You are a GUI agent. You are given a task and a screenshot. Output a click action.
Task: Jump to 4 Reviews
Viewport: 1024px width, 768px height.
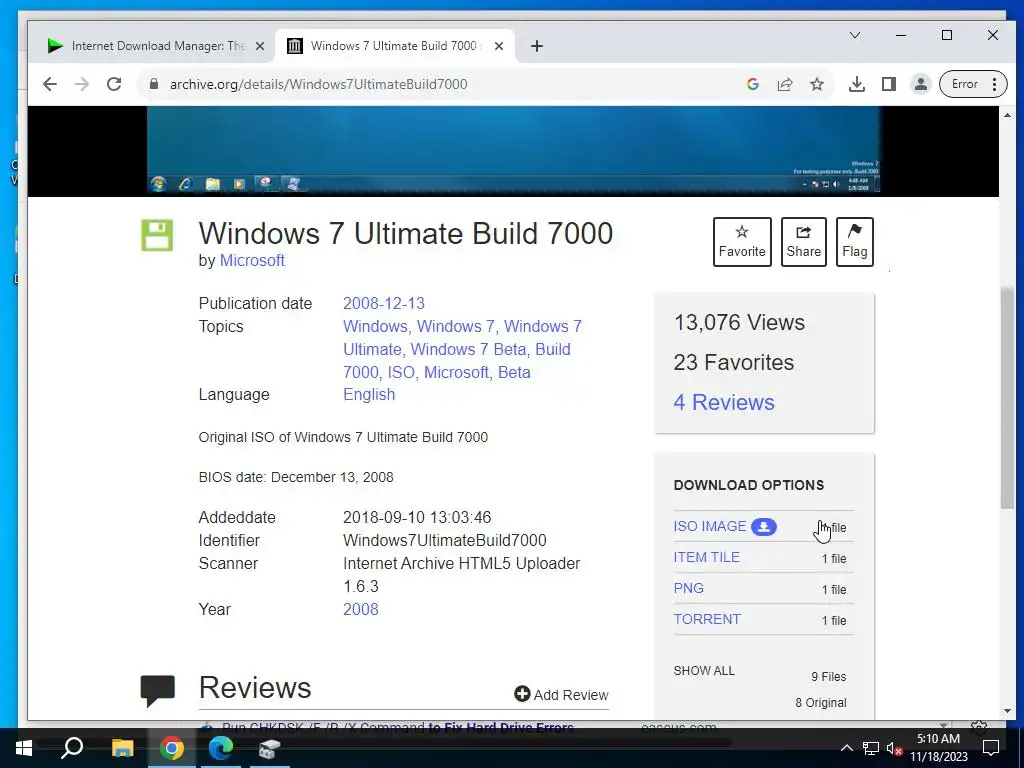(x=724, y=402)
